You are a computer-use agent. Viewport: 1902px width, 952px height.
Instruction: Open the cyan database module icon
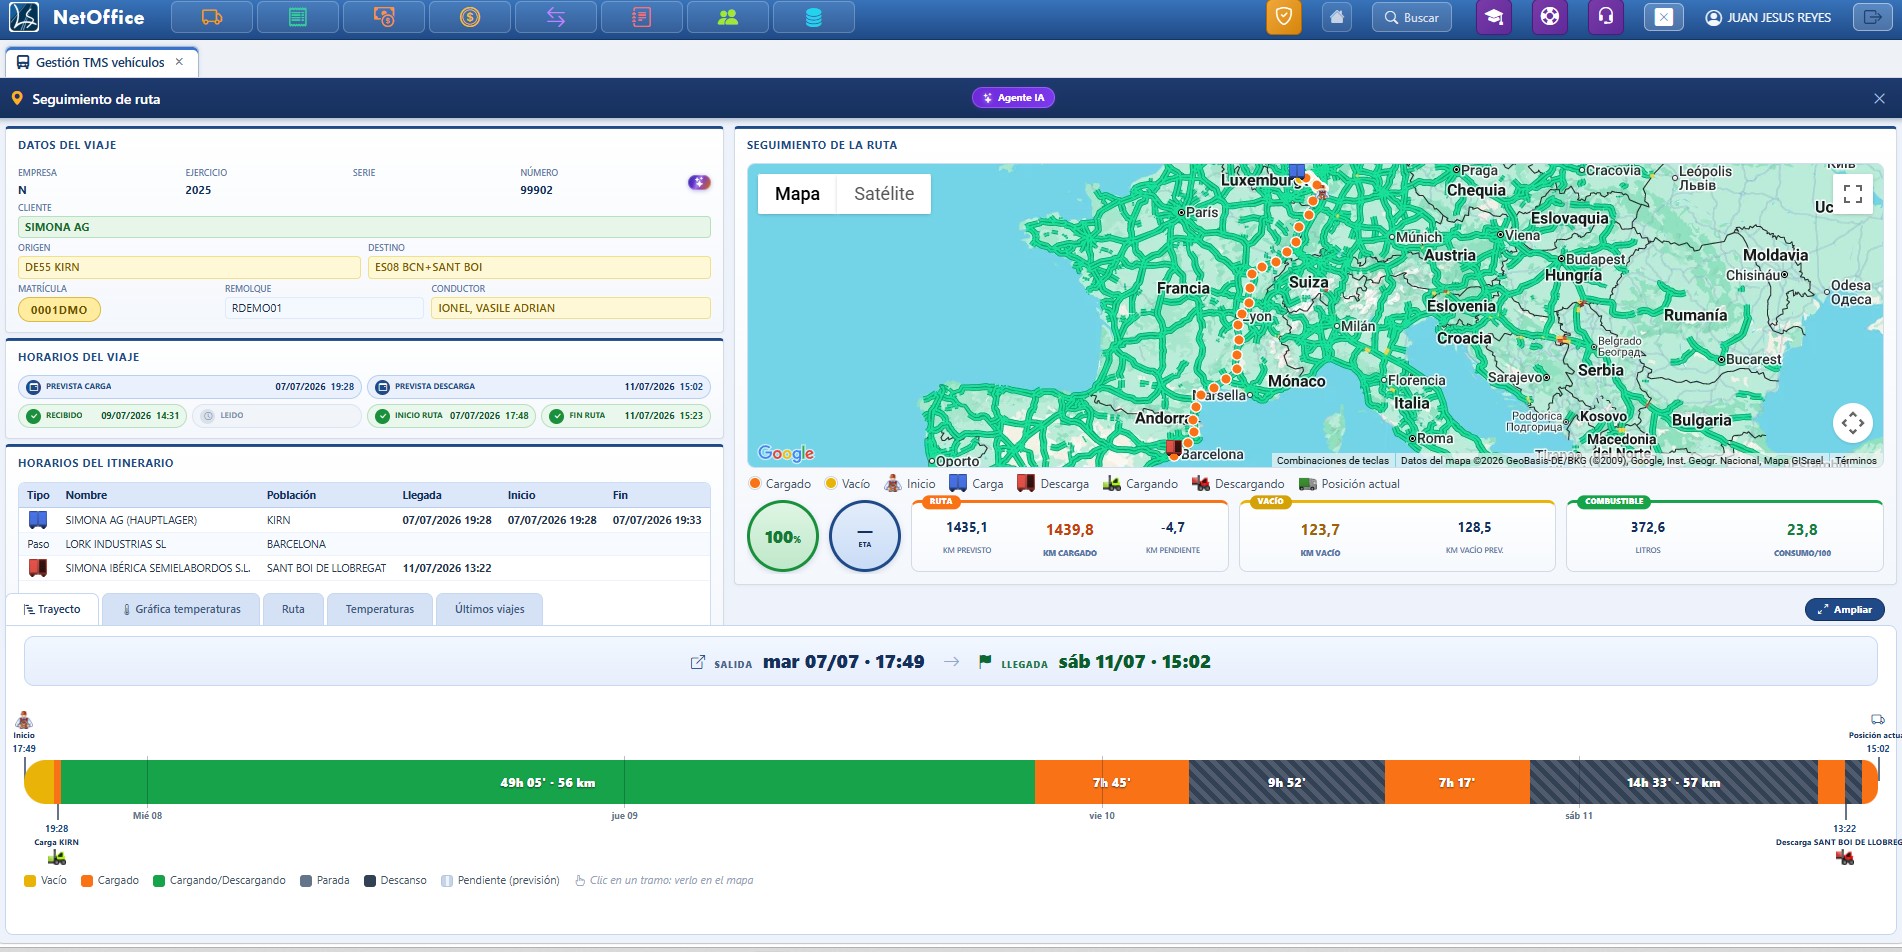(813, 17)
